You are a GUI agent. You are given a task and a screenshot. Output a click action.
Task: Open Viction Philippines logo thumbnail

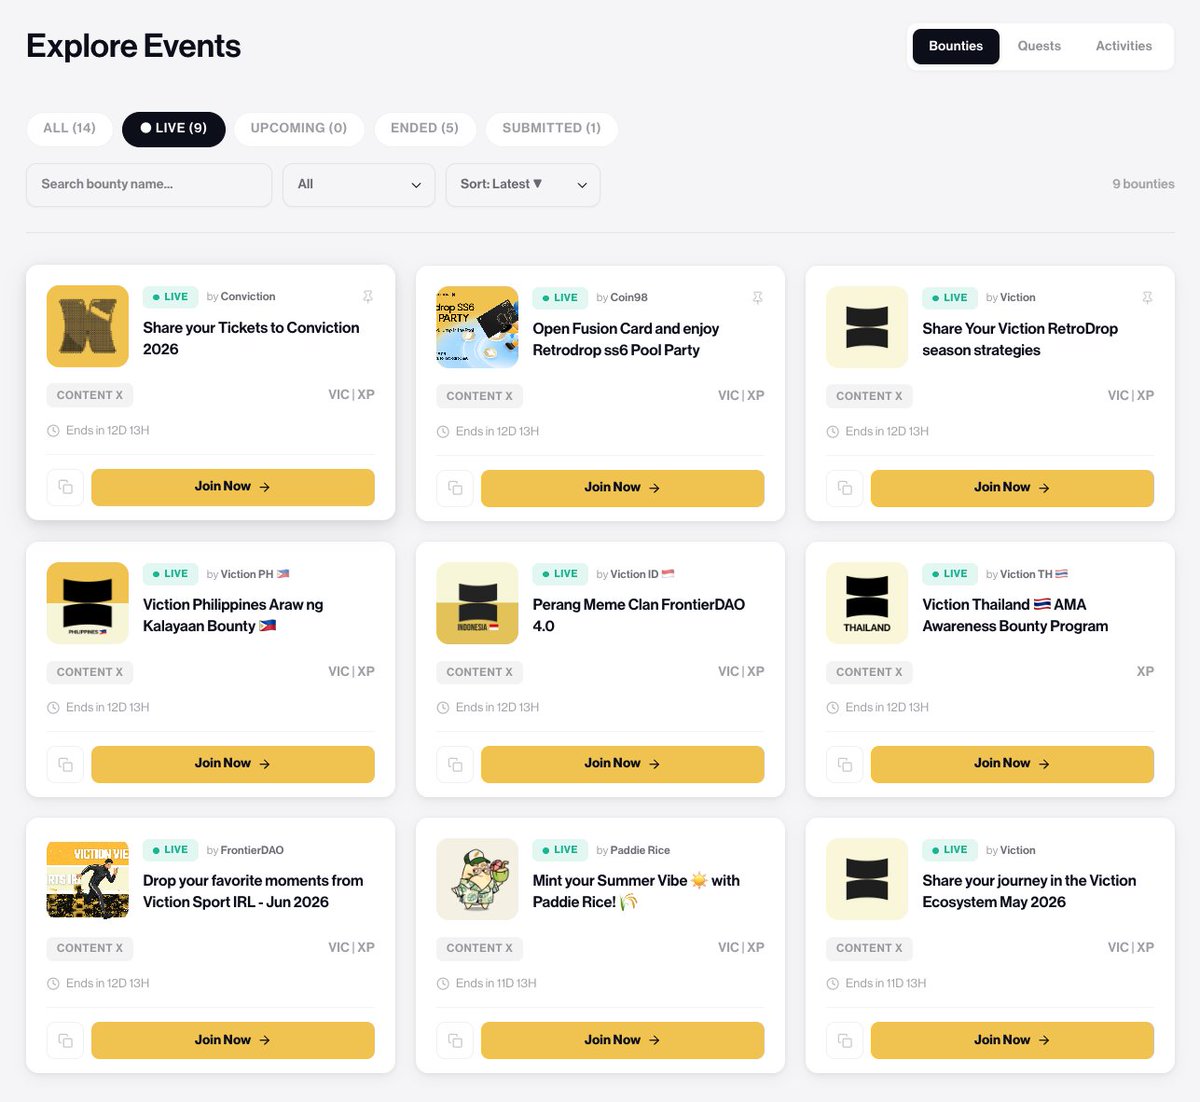88,603
